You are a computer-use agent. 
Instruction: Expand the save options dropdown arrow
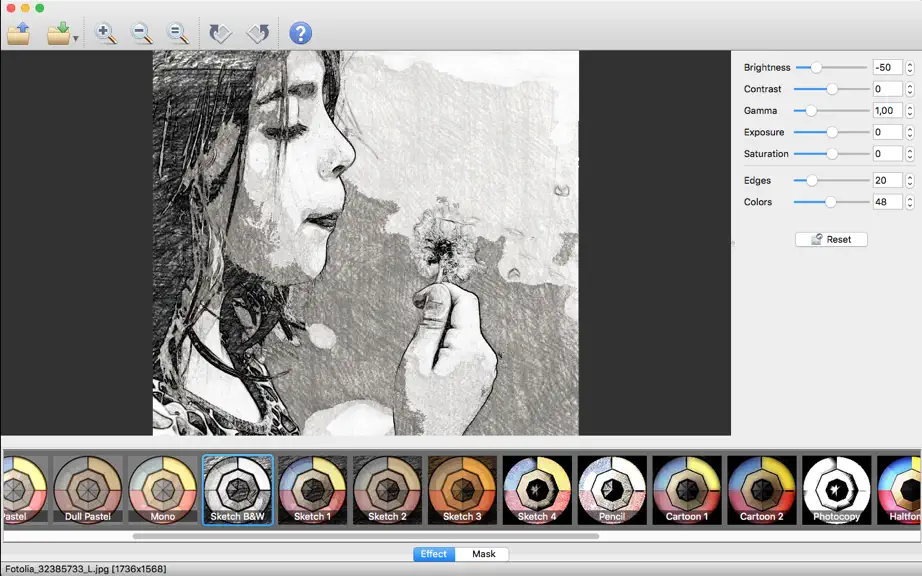click(x=76, y=39)
